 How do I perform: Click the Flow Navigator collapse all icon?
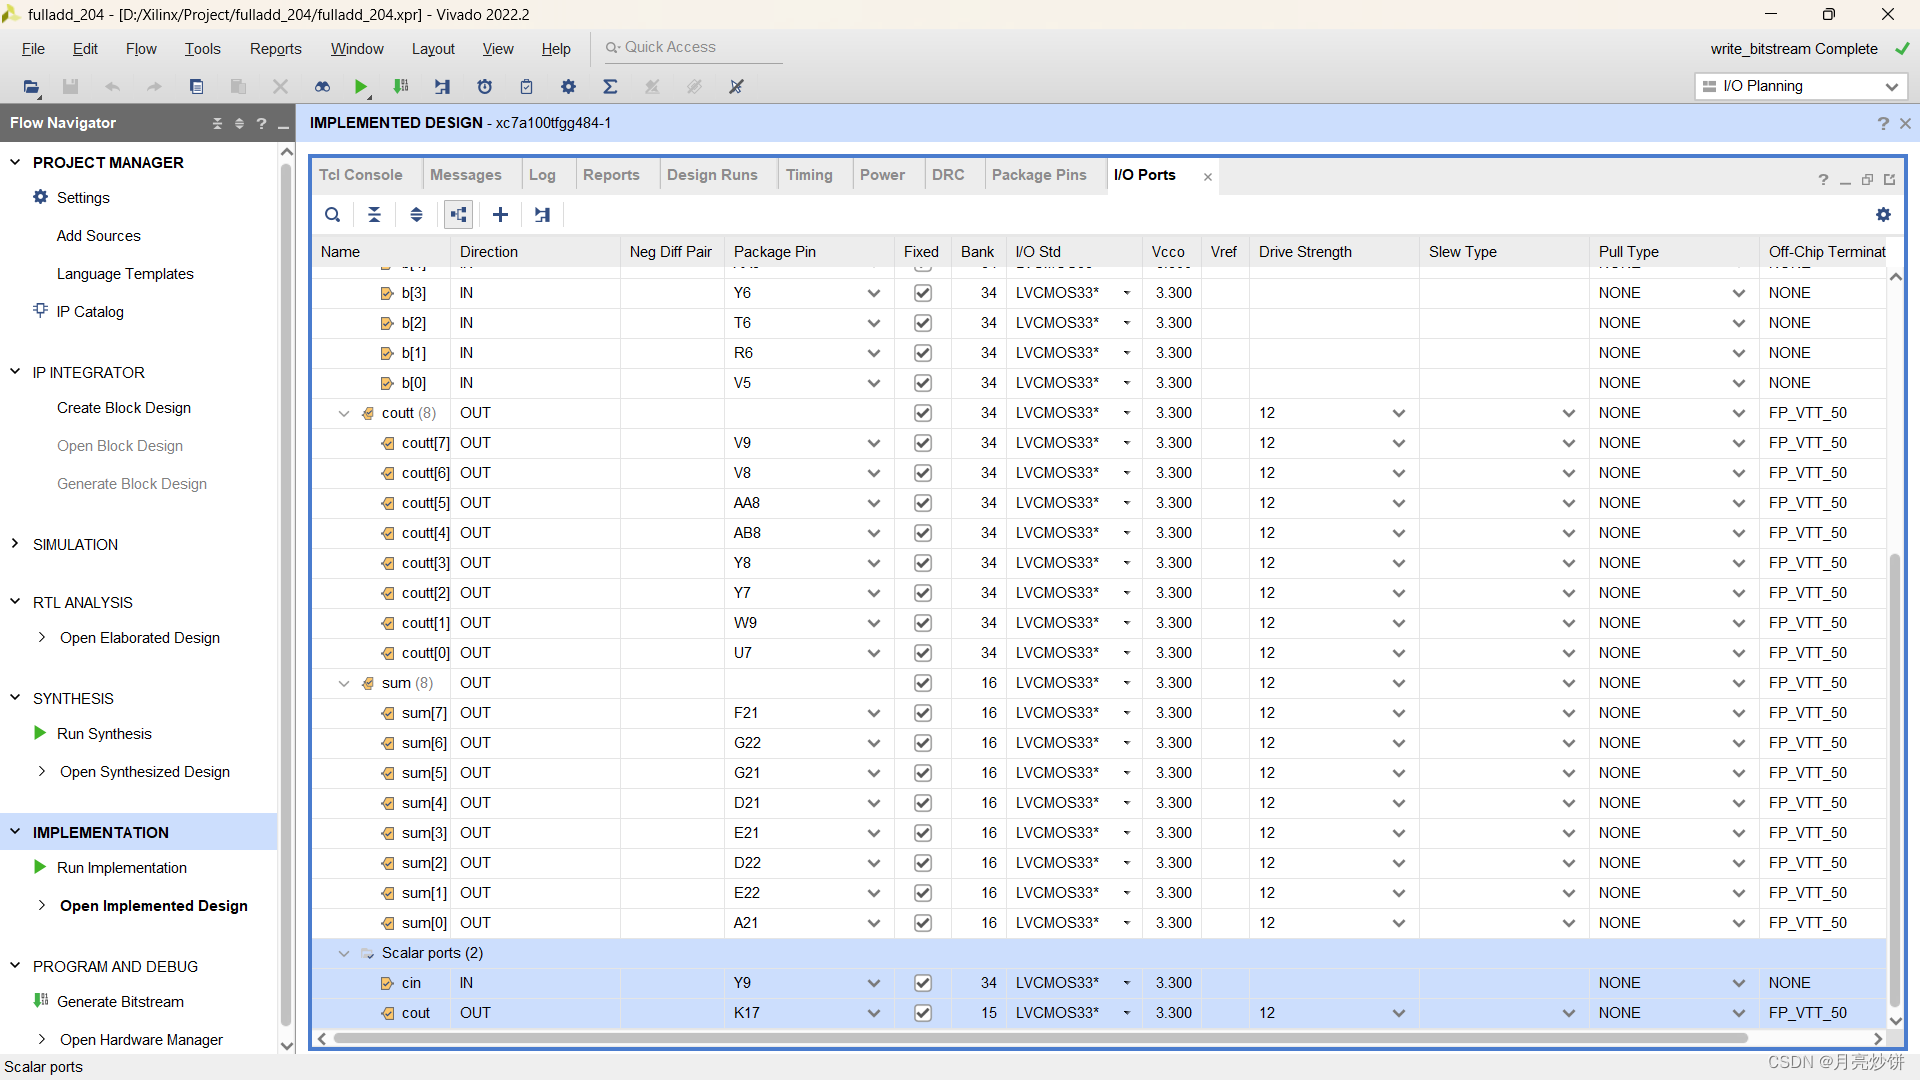(217, 123)
